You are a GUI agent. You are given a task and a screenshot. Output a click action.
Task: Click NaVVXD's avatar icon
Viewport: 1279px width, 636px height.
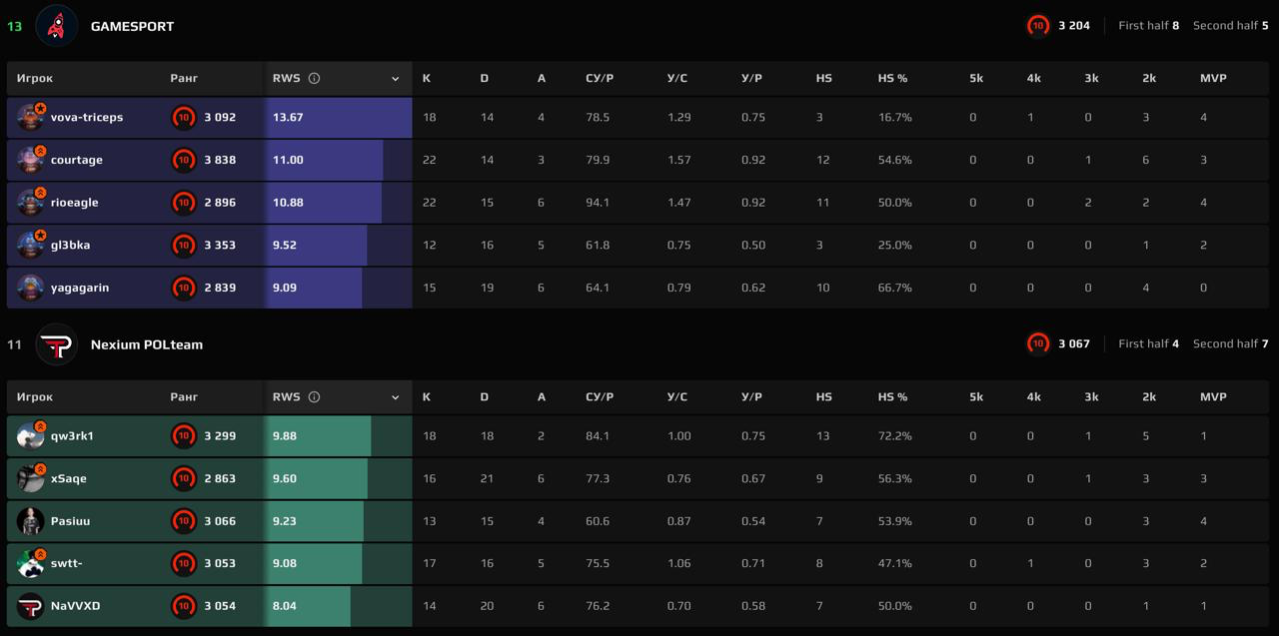click(30, 606)
